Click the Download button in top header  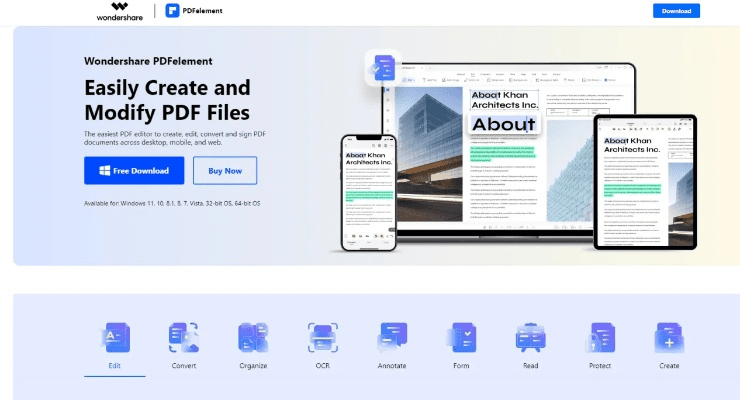(676, 11)
